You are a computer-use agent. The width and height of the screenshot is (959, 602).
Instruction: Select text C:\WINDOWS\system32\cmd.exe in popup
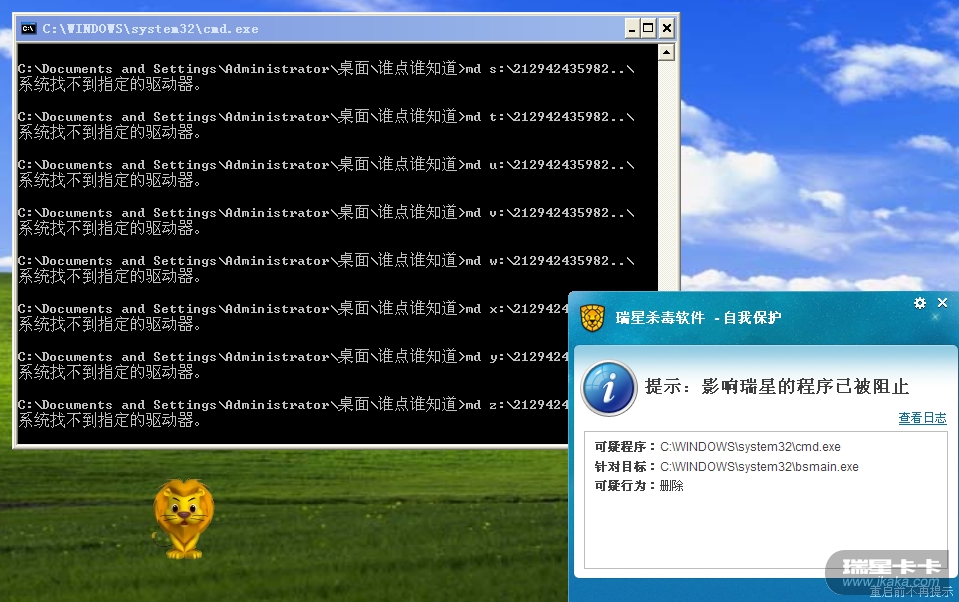750,447
